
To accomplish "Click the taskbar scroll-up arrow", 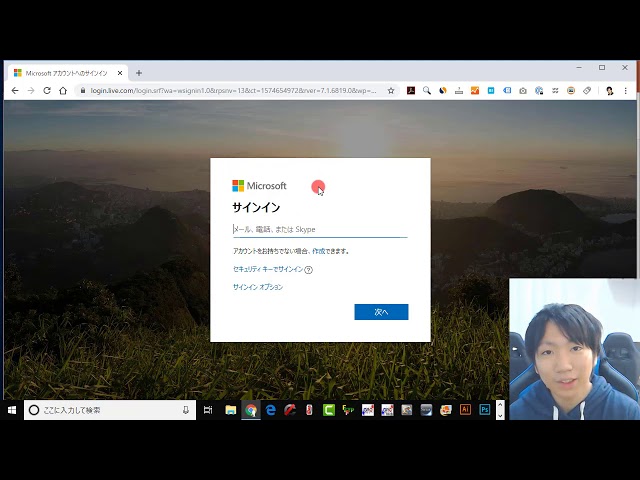I will (x=500, y=404).
